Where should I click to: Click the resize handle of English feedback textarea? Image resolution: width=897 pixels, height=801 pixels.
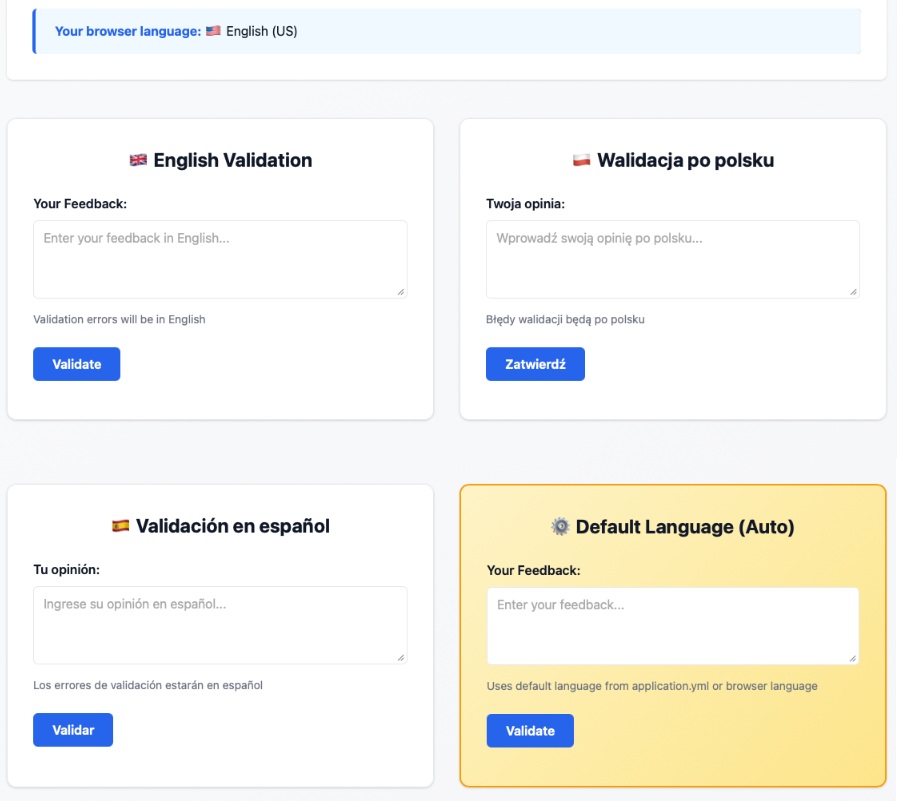(401, 291)
